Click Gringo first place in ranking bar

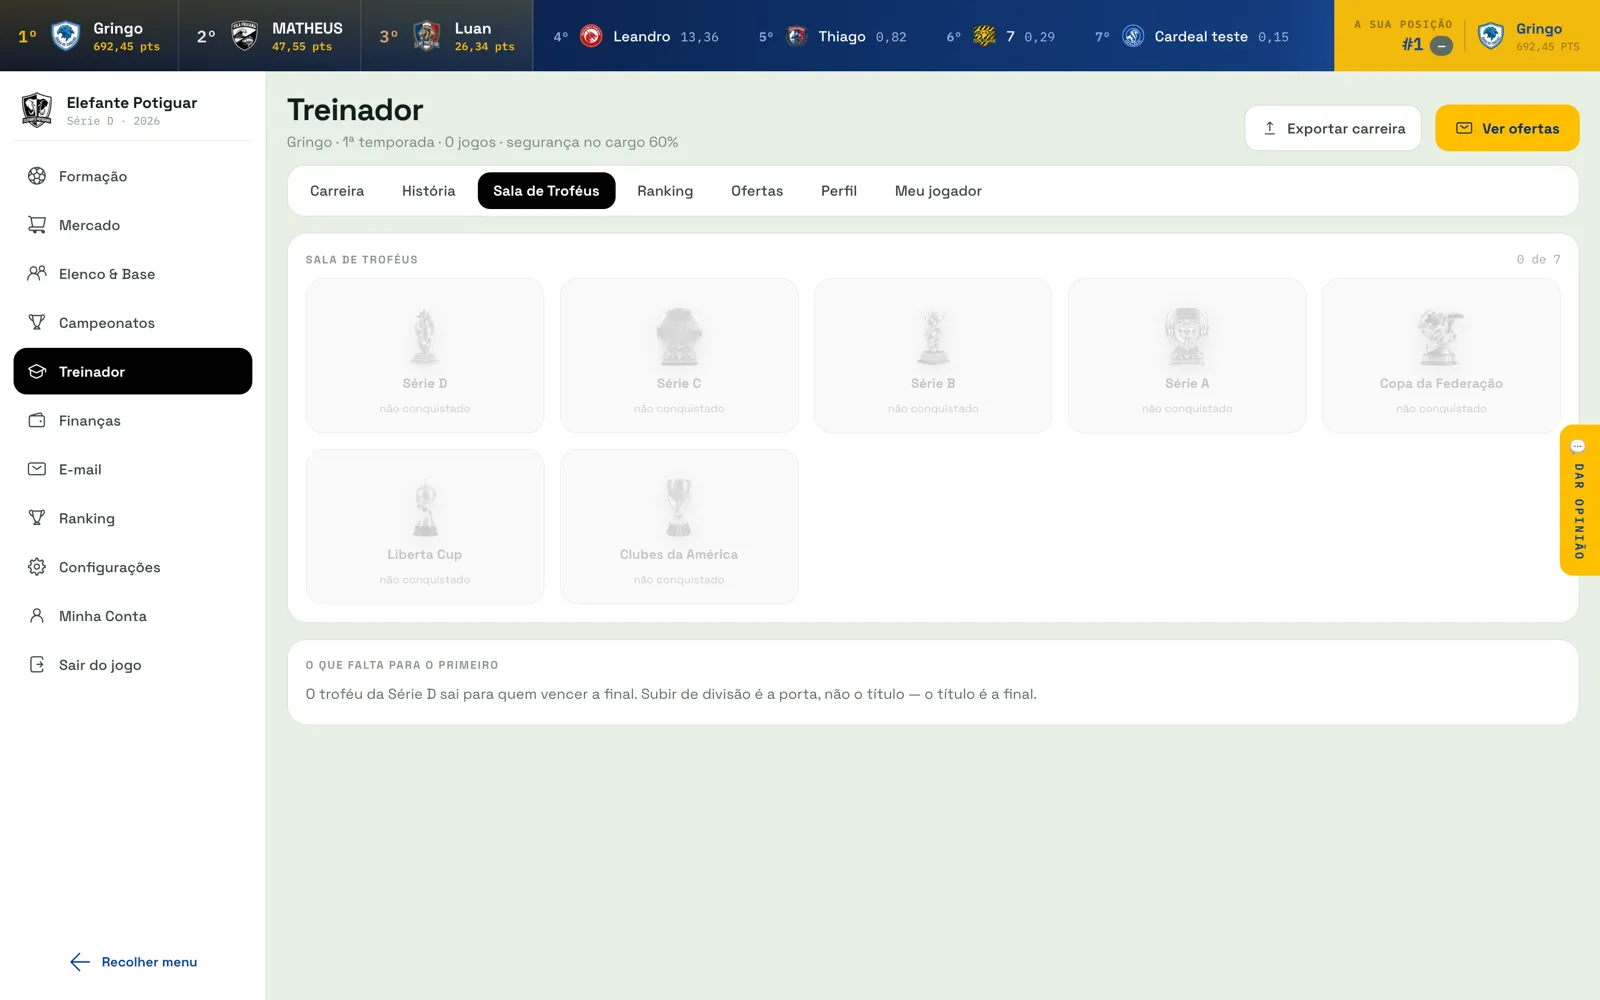pos(89,36)
